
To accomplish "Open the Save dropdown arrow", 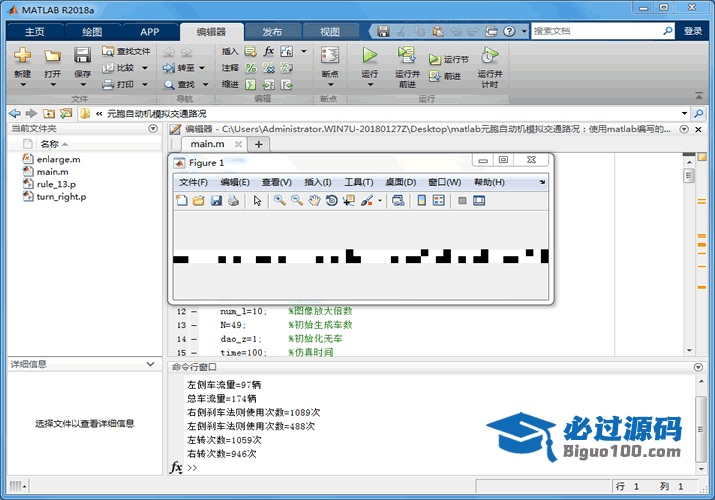I will [x=83, y=85].
